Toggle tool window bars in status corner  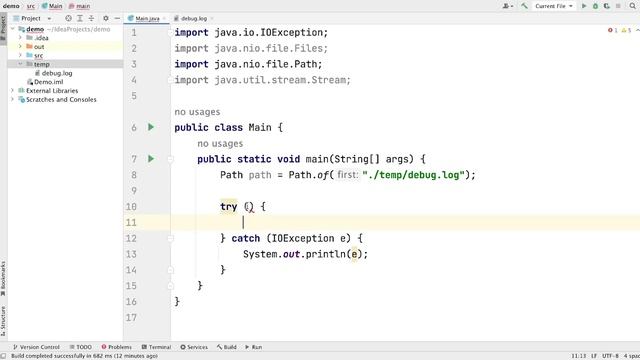tap(3, 356)
